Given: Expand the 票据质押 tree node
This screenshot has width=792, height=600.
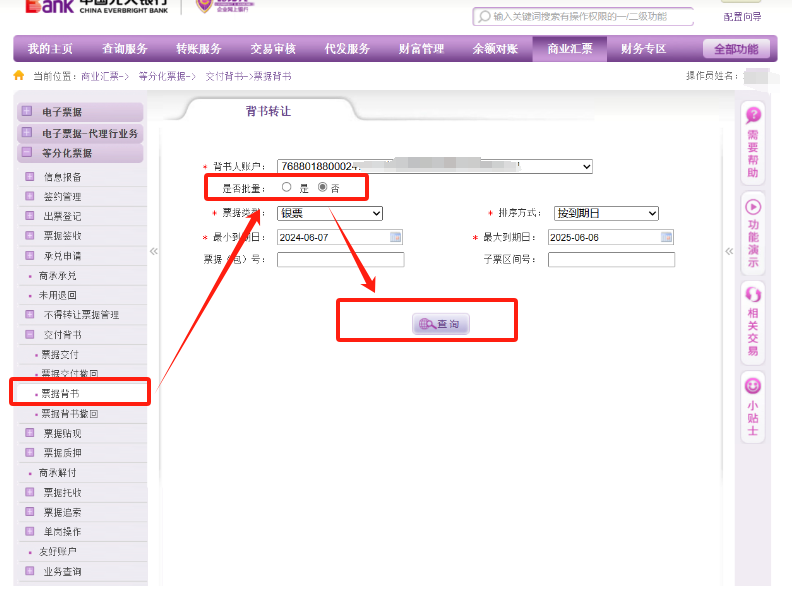Looking at the screenshot, I should click(x=29, y=453).
